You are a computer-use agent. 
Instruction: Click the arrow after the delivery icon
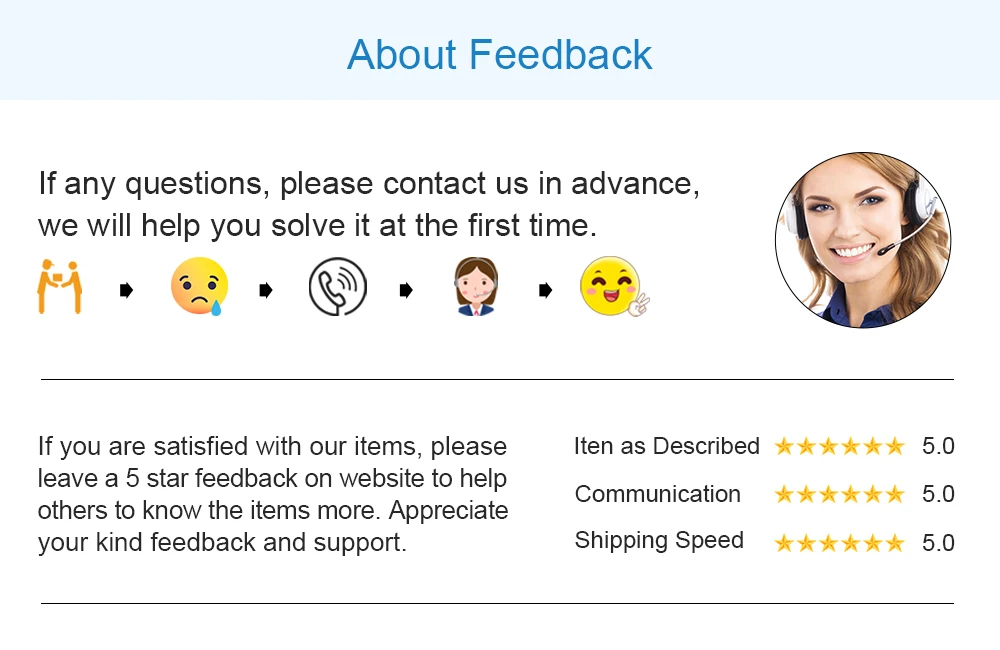click(x=126, y=290)
